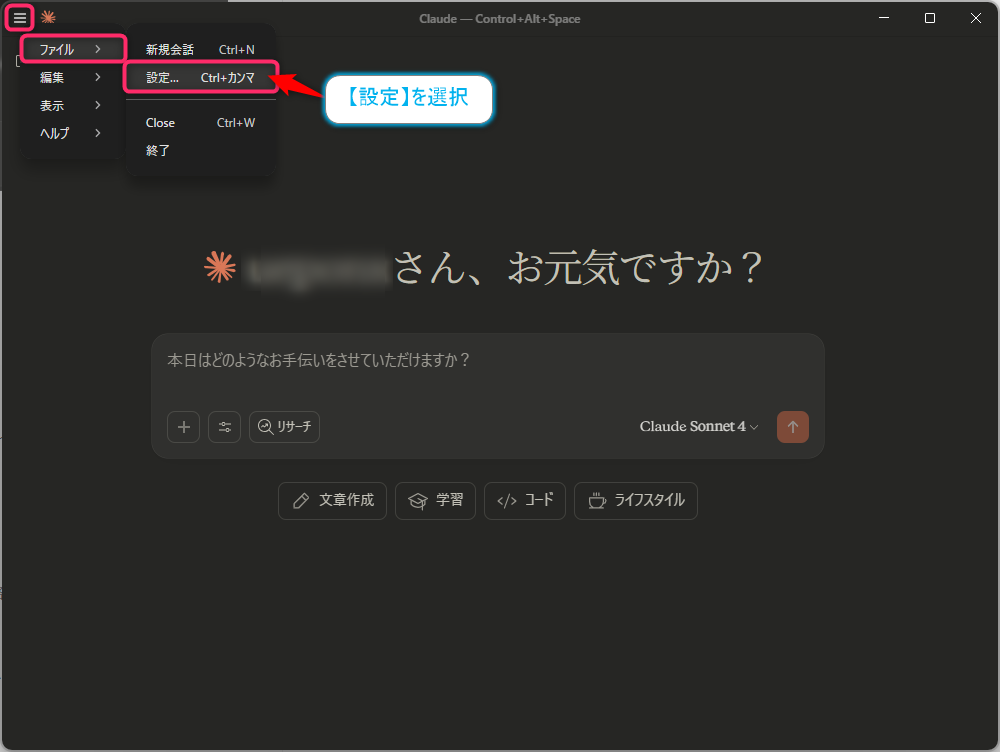Select 新規会話 from the submenu
Screen dimensions: 1000x752
coord(200,49)
